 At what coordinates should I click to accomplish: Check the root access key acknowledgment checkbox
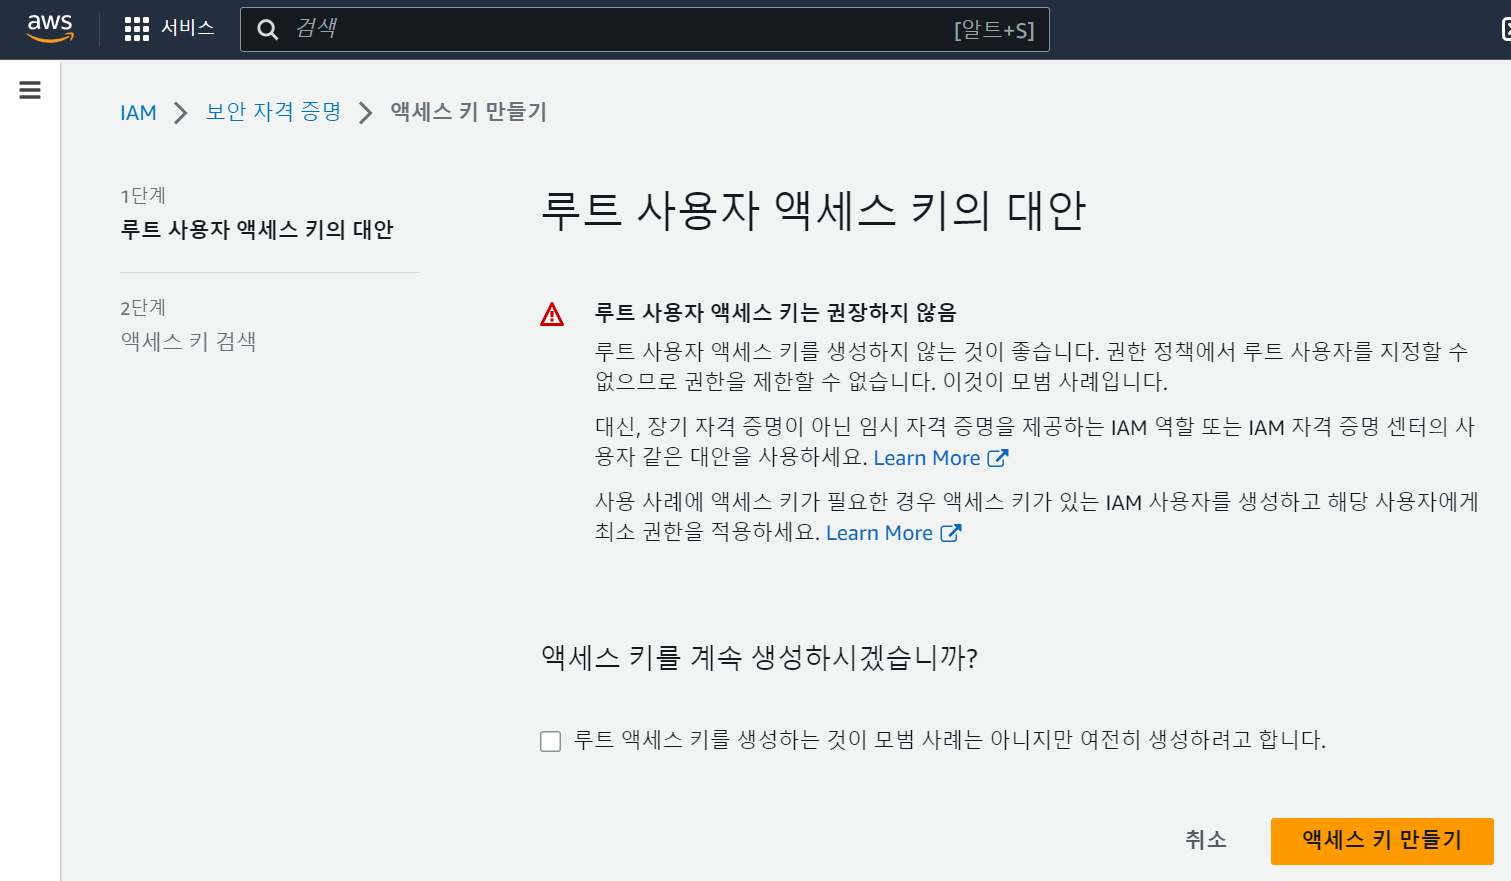pyautogui.click(x=551, y=741)
